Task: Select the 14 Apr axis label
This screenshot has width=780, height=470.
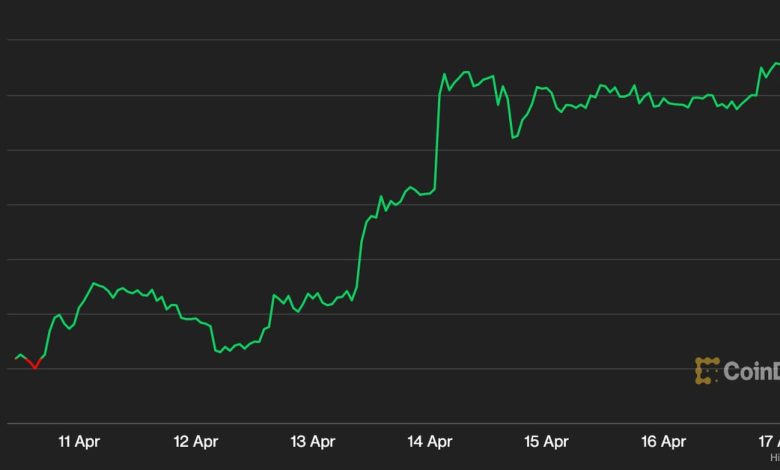Action: pyautogui.click(x=430, y=441)
